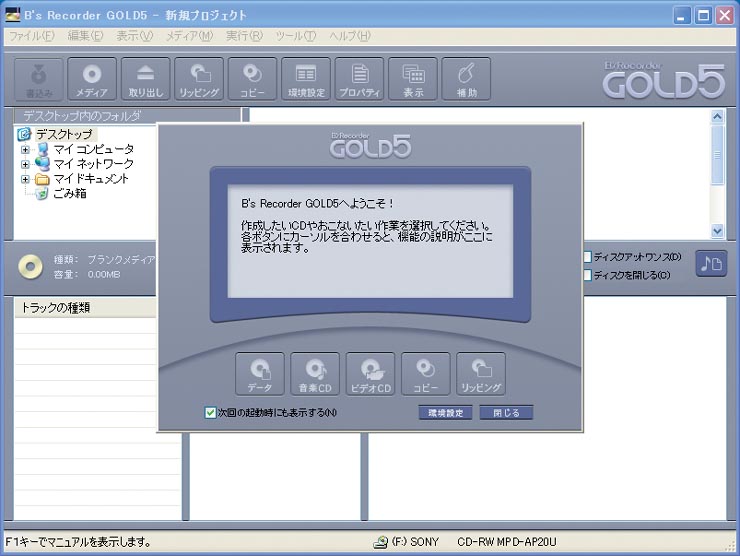Click the 環境設定 button in dialog
Screen dimensions: 740x556
(445, 412)
